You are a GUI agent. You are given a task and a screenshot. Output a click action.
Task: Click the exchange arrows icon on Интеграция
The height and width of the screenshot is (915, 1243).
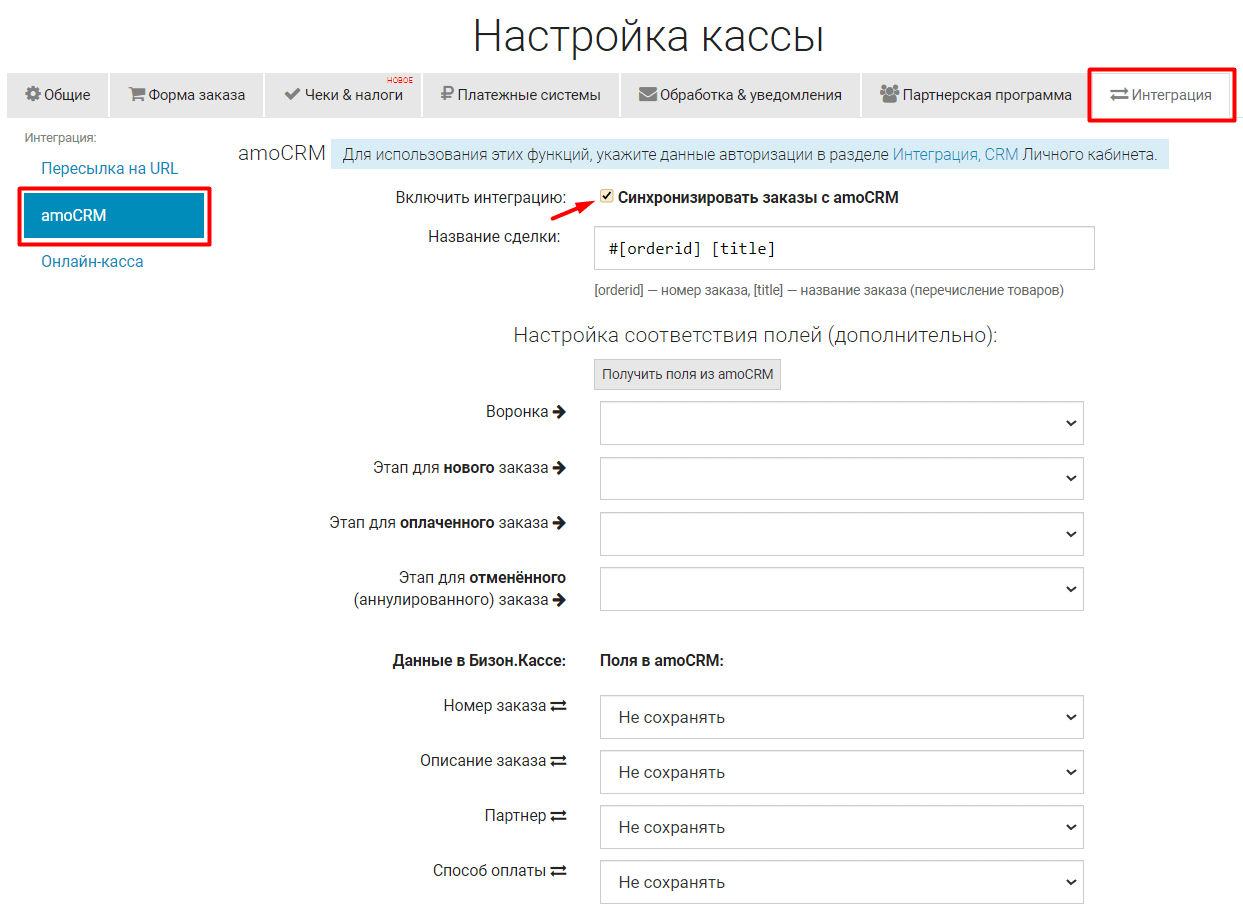coord(1119,95)
